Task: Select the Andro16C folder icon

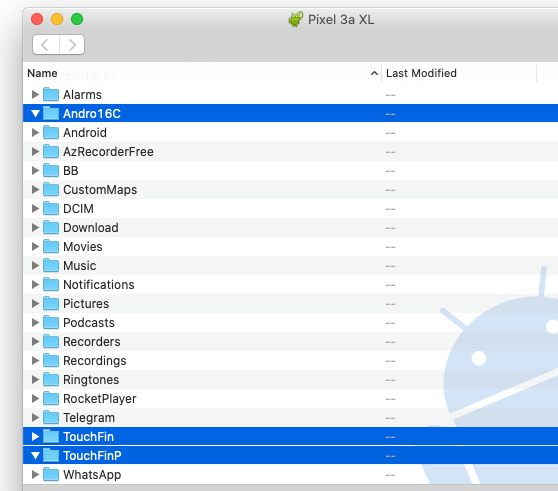Action: pyautogui.click(x=51, y=113)
